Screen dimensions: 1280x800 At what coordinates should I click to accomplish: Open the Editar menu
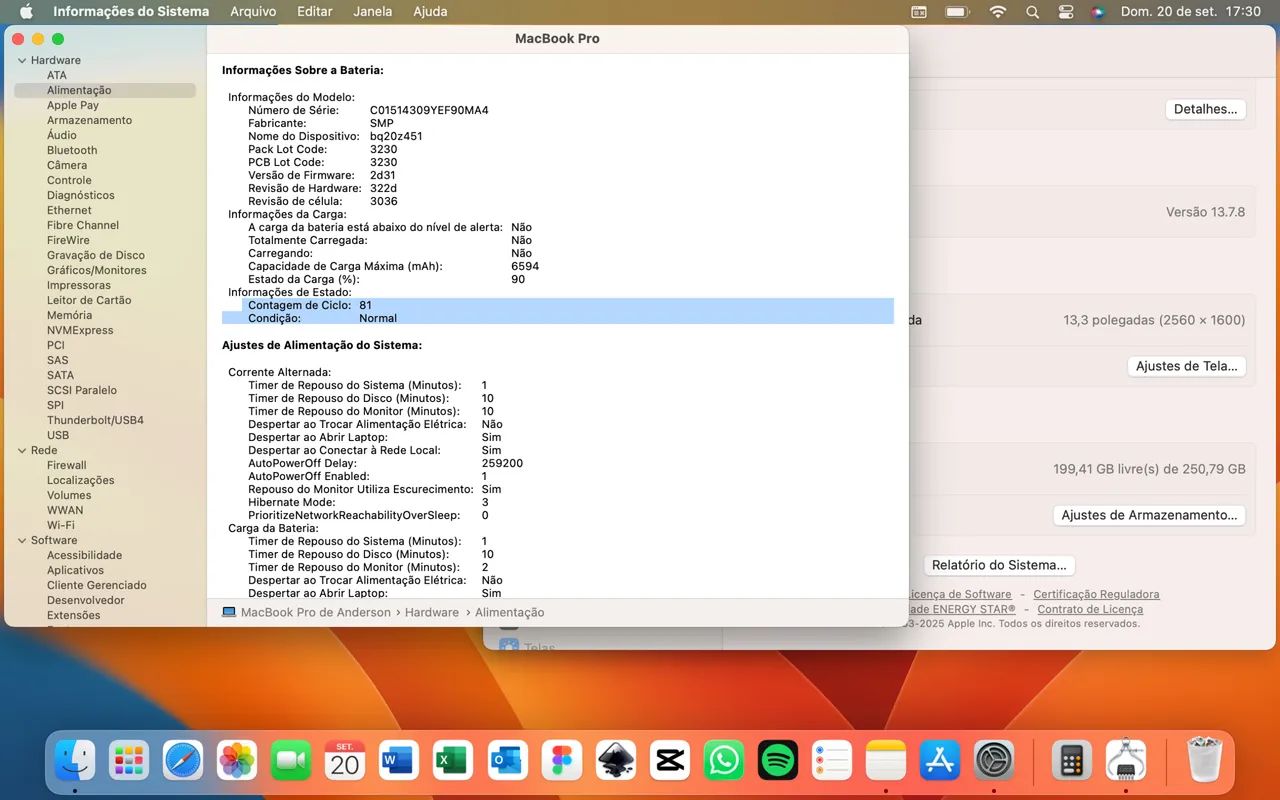(x=315, y=12)
